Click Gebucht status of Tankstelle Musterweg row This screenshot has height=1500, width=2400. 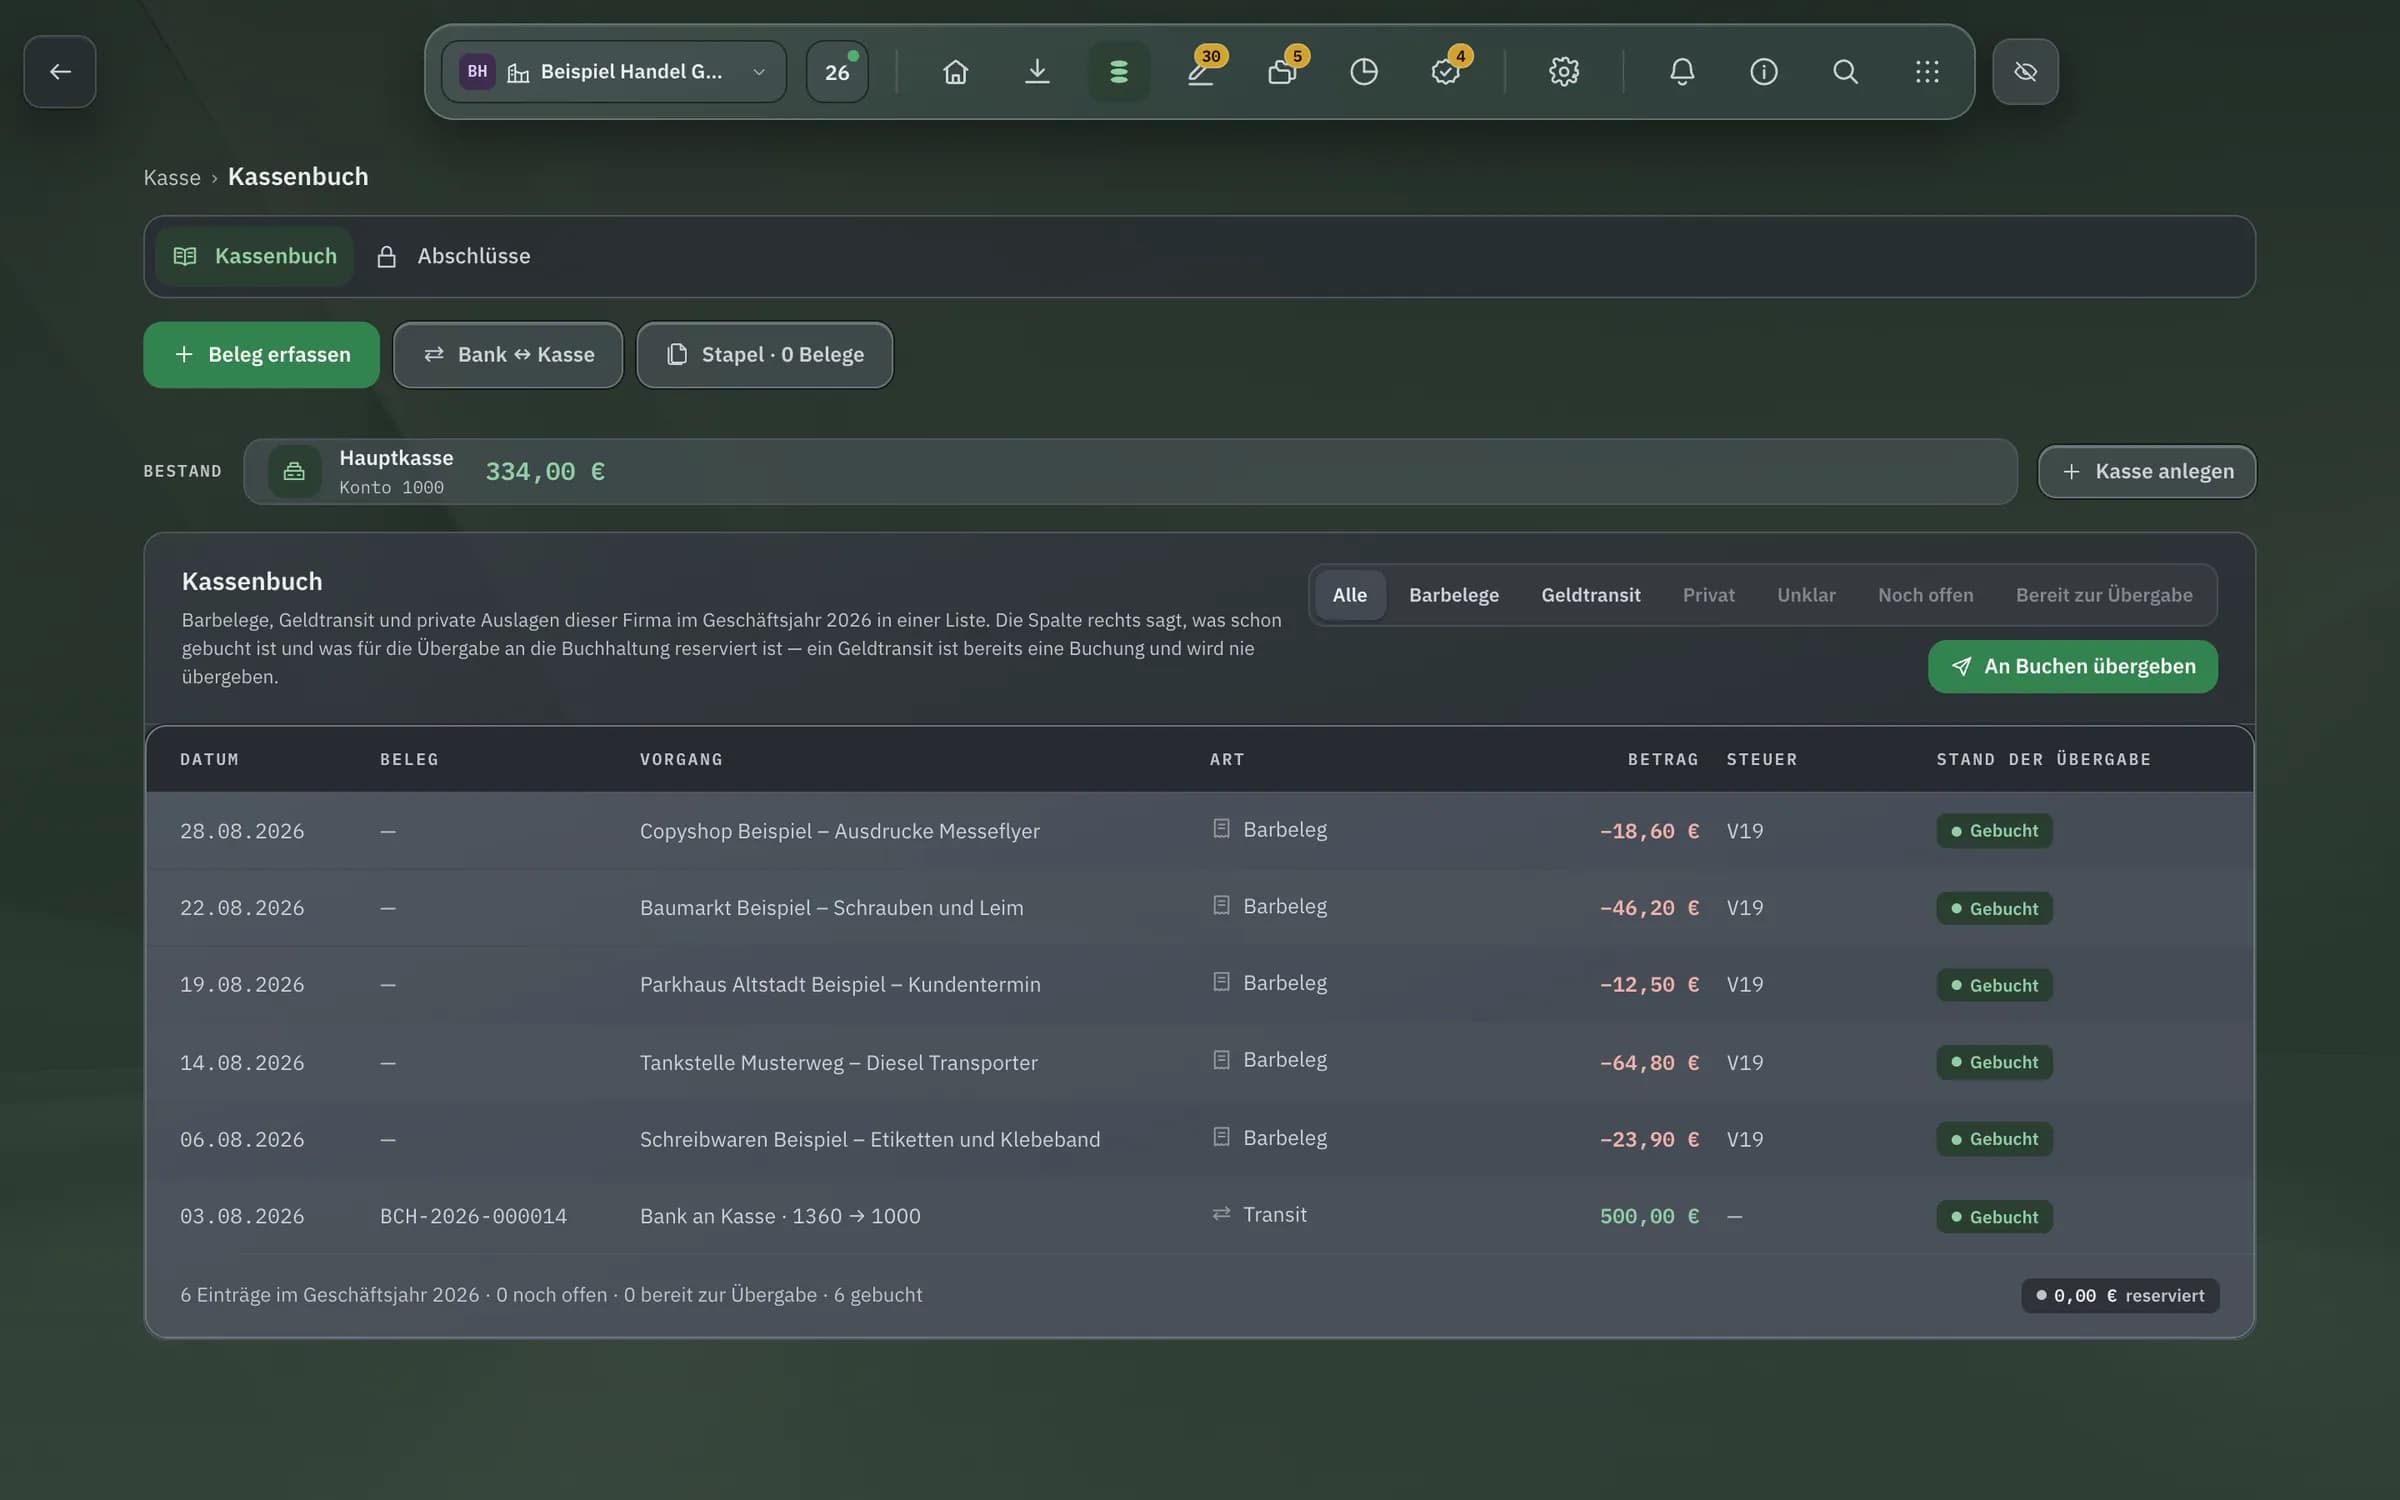pos(1994,1062)
